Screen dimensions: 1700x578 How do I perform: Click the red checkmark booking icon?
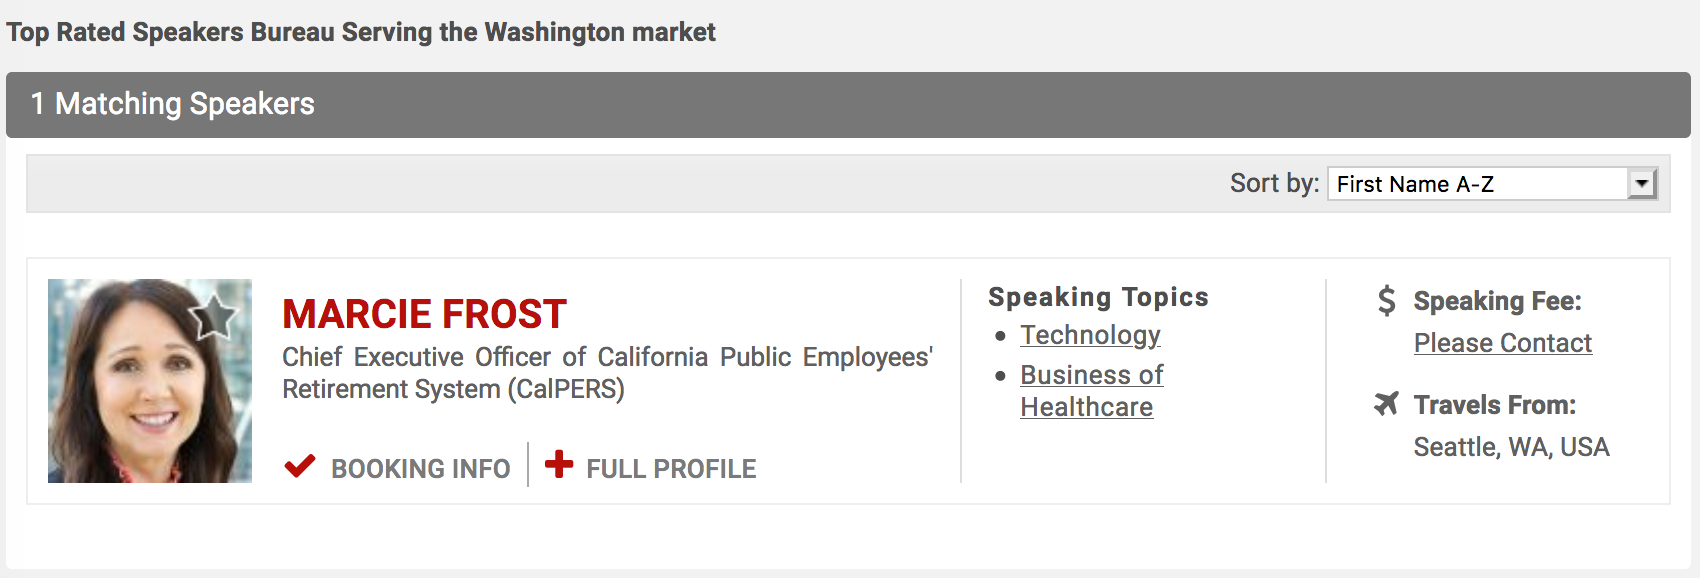click(x=300, y=467)
